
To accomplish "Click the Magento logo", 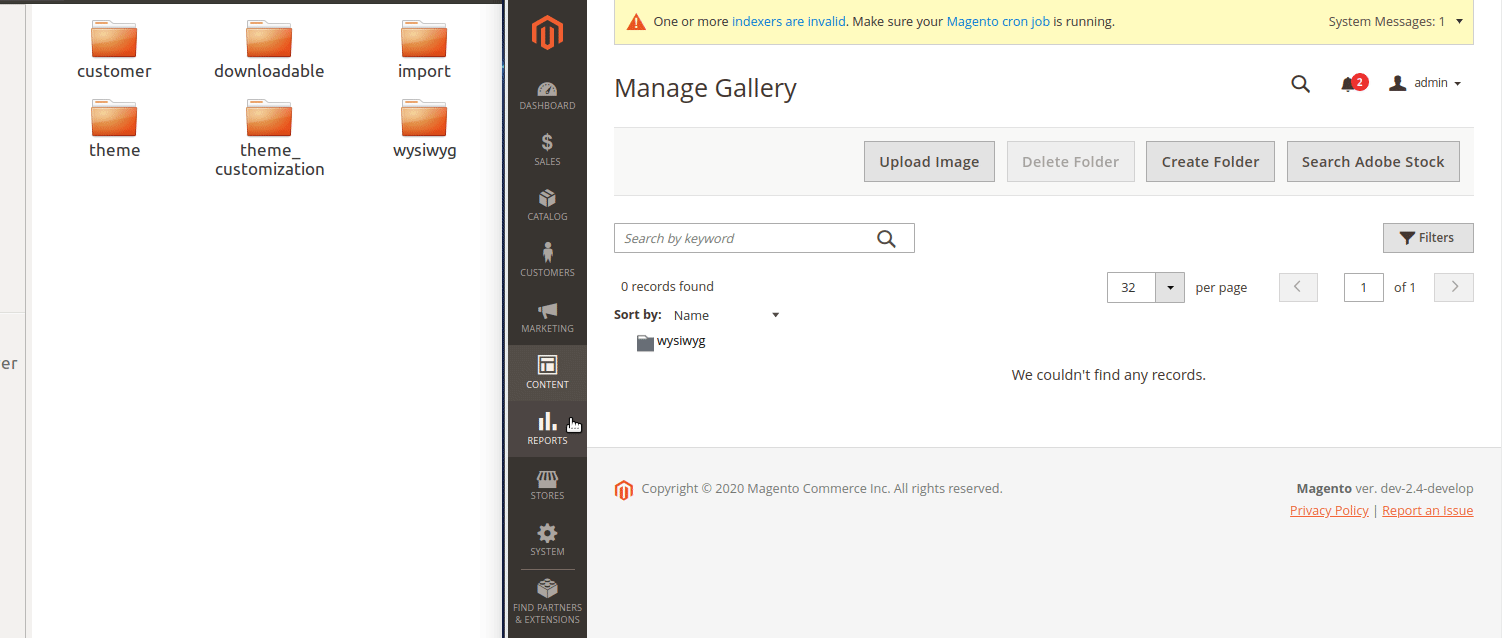I will [547, 33].
